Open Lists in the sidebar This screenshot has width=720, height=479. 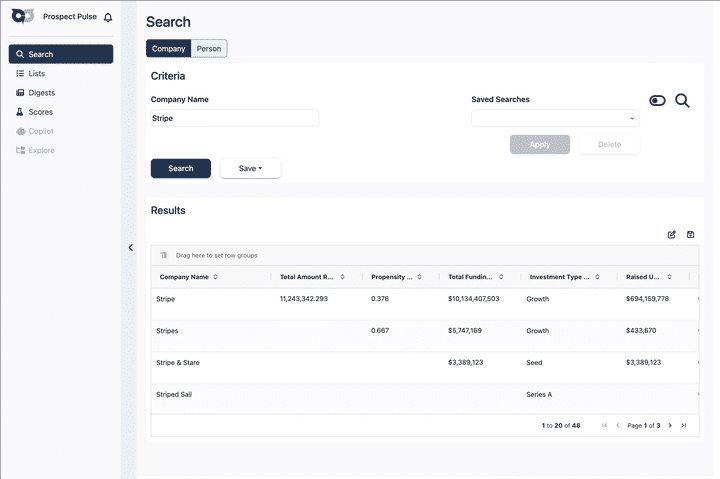61,73
